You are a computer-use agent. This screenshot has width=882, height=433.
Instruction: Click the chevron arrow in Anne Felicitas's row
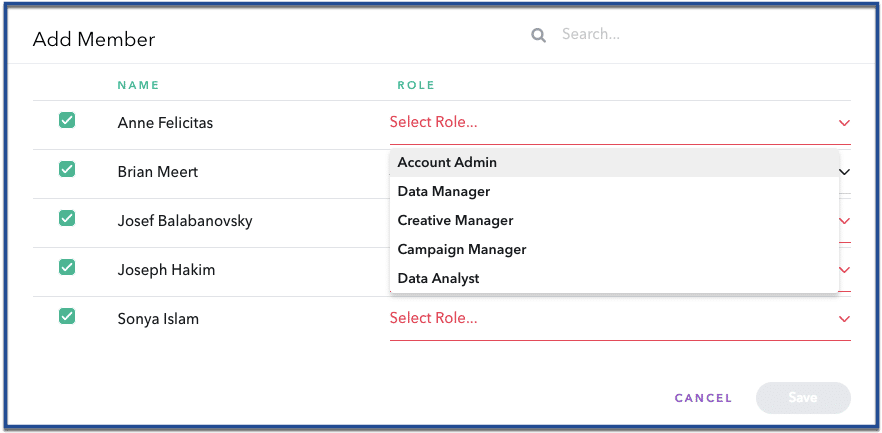844,123
